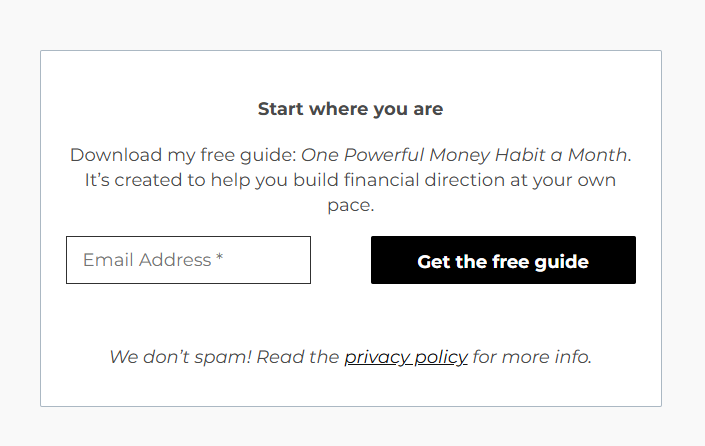Image resolution: width=705 pixels, height=446 pixels.
Task: Click the "We don't spam!" text
Action: (180, 357)
